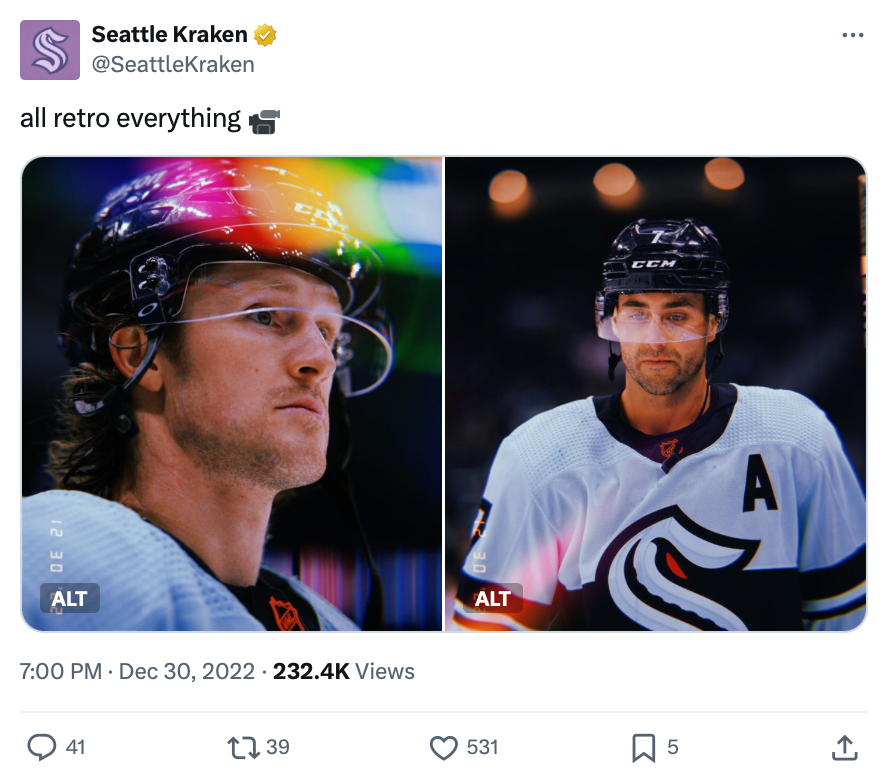Open the @SeattleKraken handle link
This screenshot has height=778, width=890.
[x=173, y=65]
